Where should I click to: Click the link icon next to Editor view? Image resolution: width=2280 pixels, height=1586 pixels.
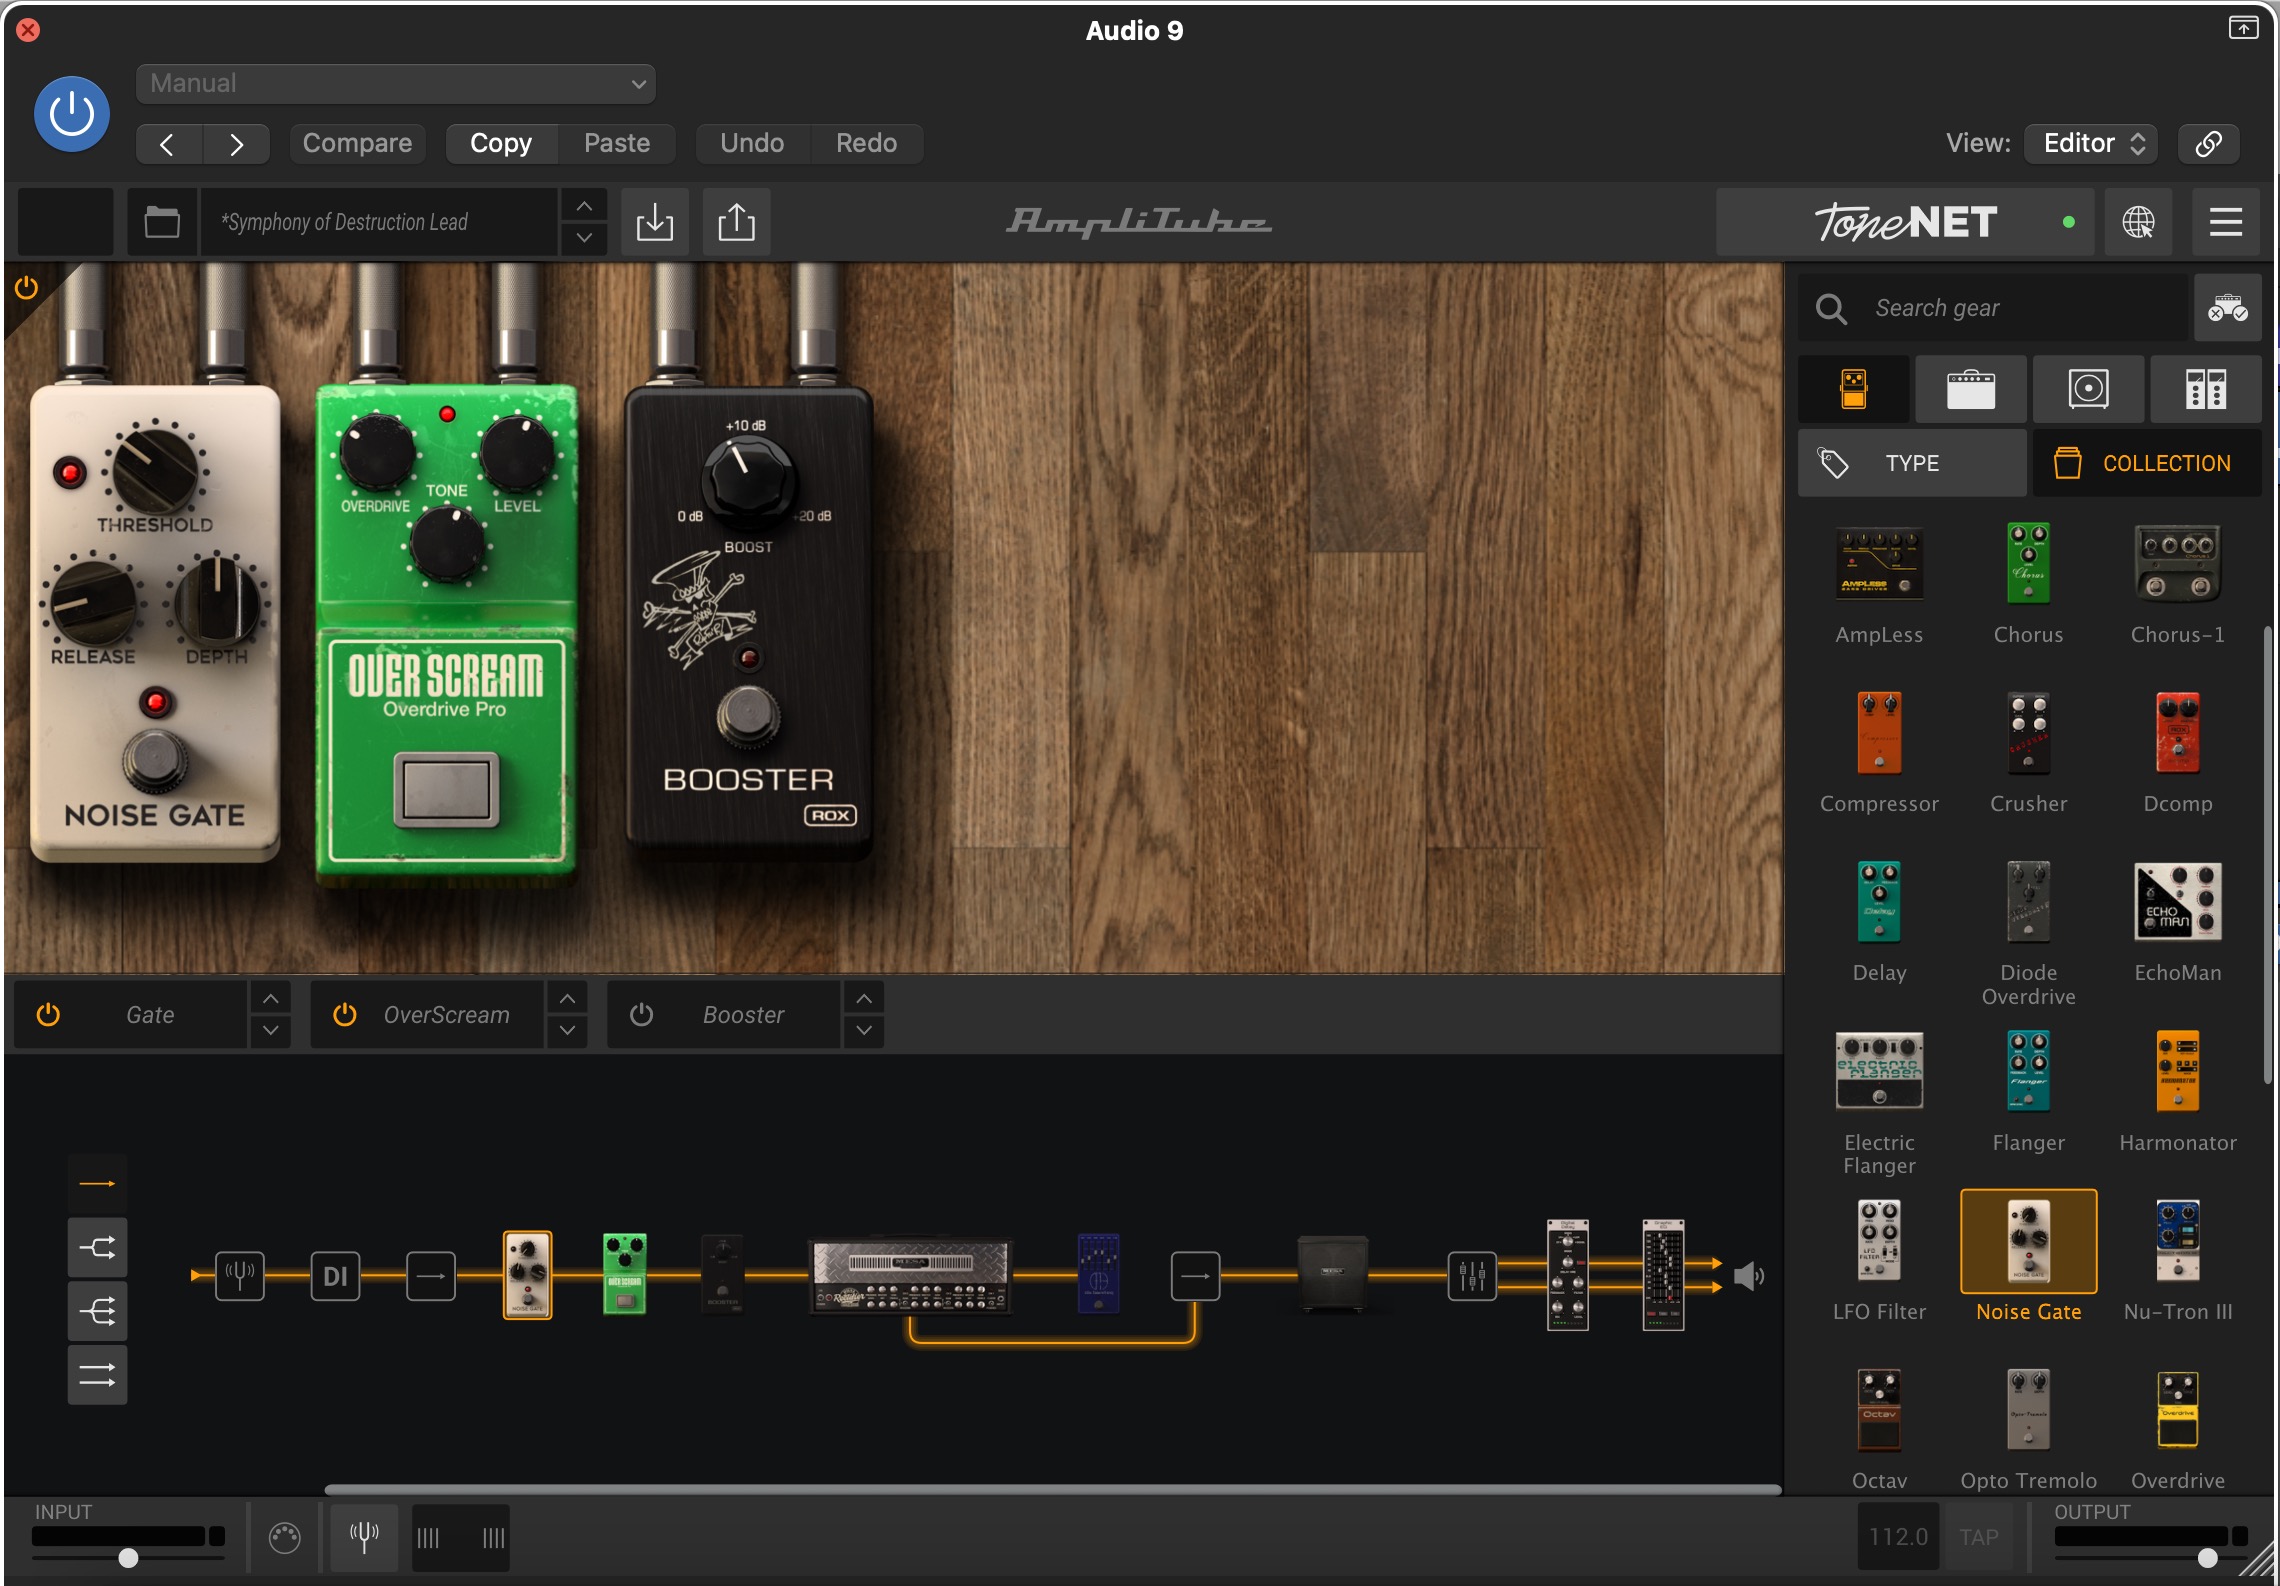pos(2209,143)
